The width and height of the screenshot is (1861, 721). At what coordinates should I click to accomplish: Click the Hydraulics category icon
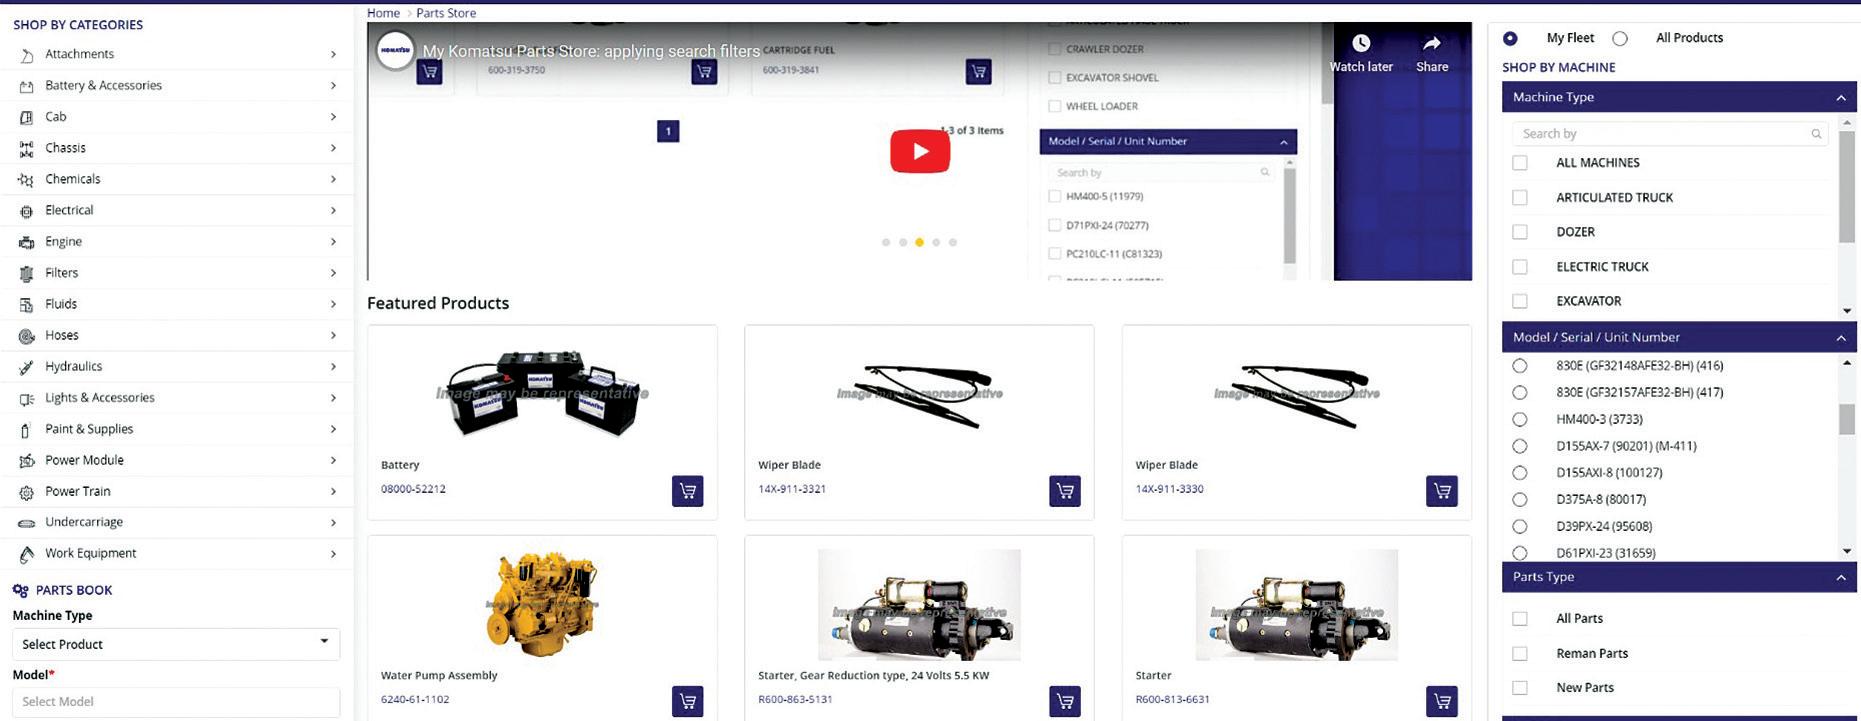tap(26, 367)
